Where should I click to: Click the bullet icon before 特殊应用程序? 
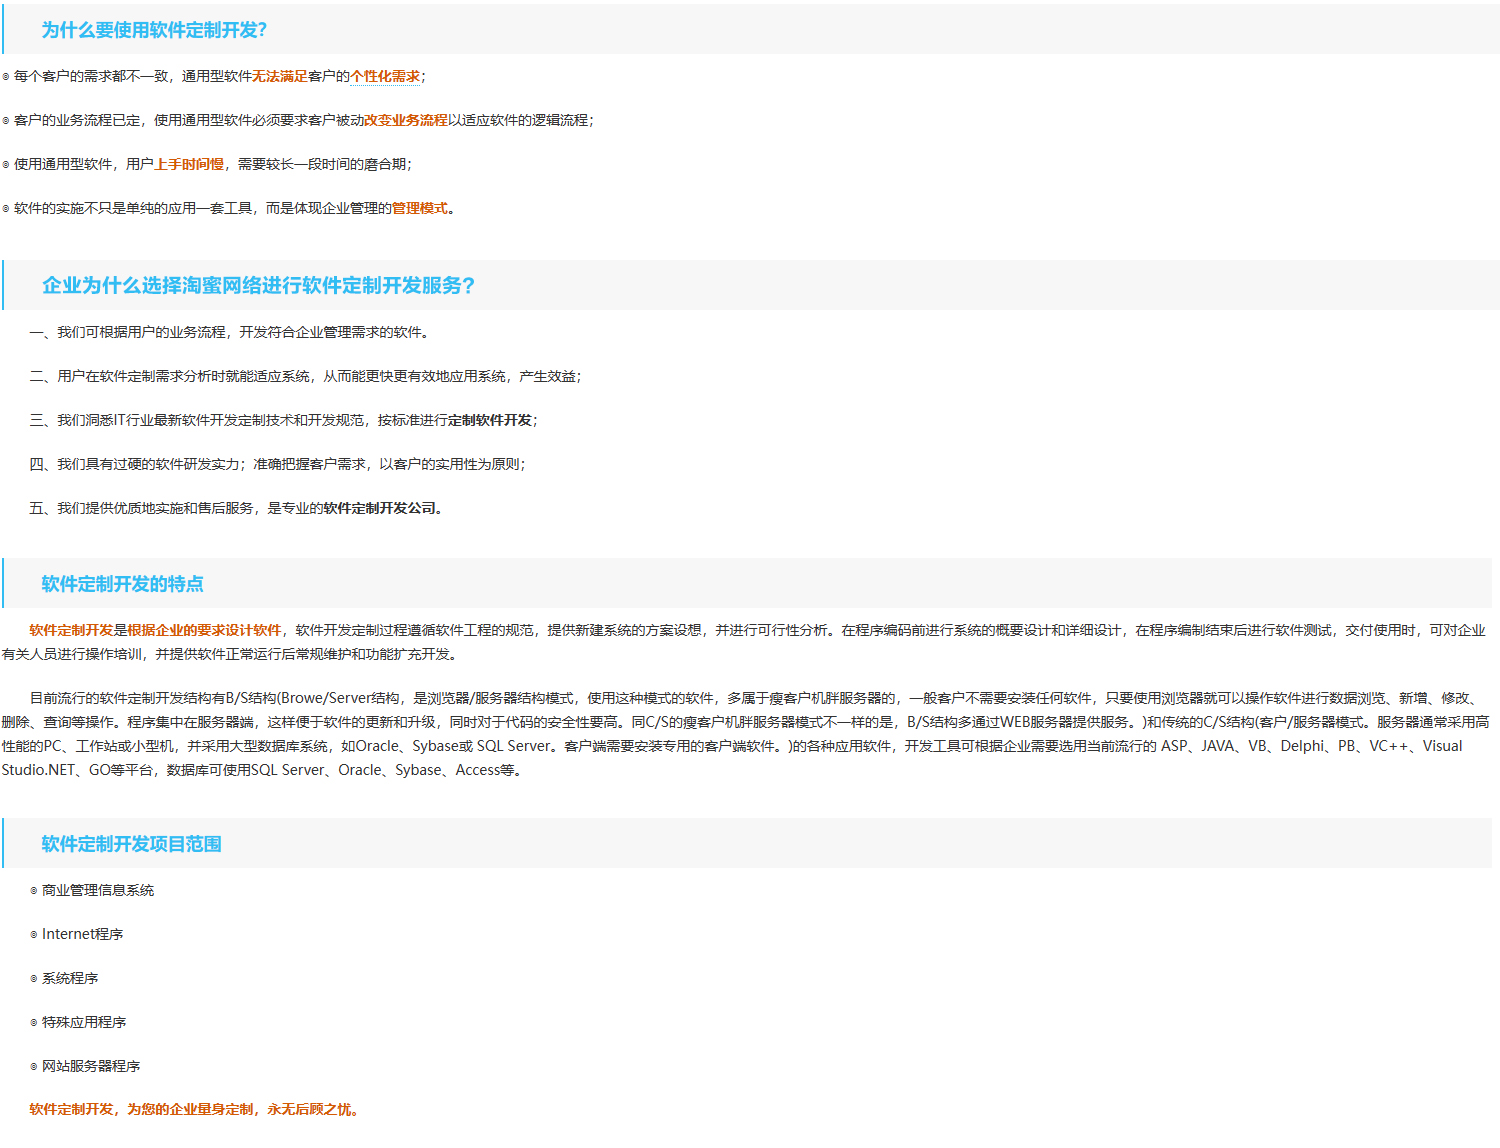point(34,1023)
